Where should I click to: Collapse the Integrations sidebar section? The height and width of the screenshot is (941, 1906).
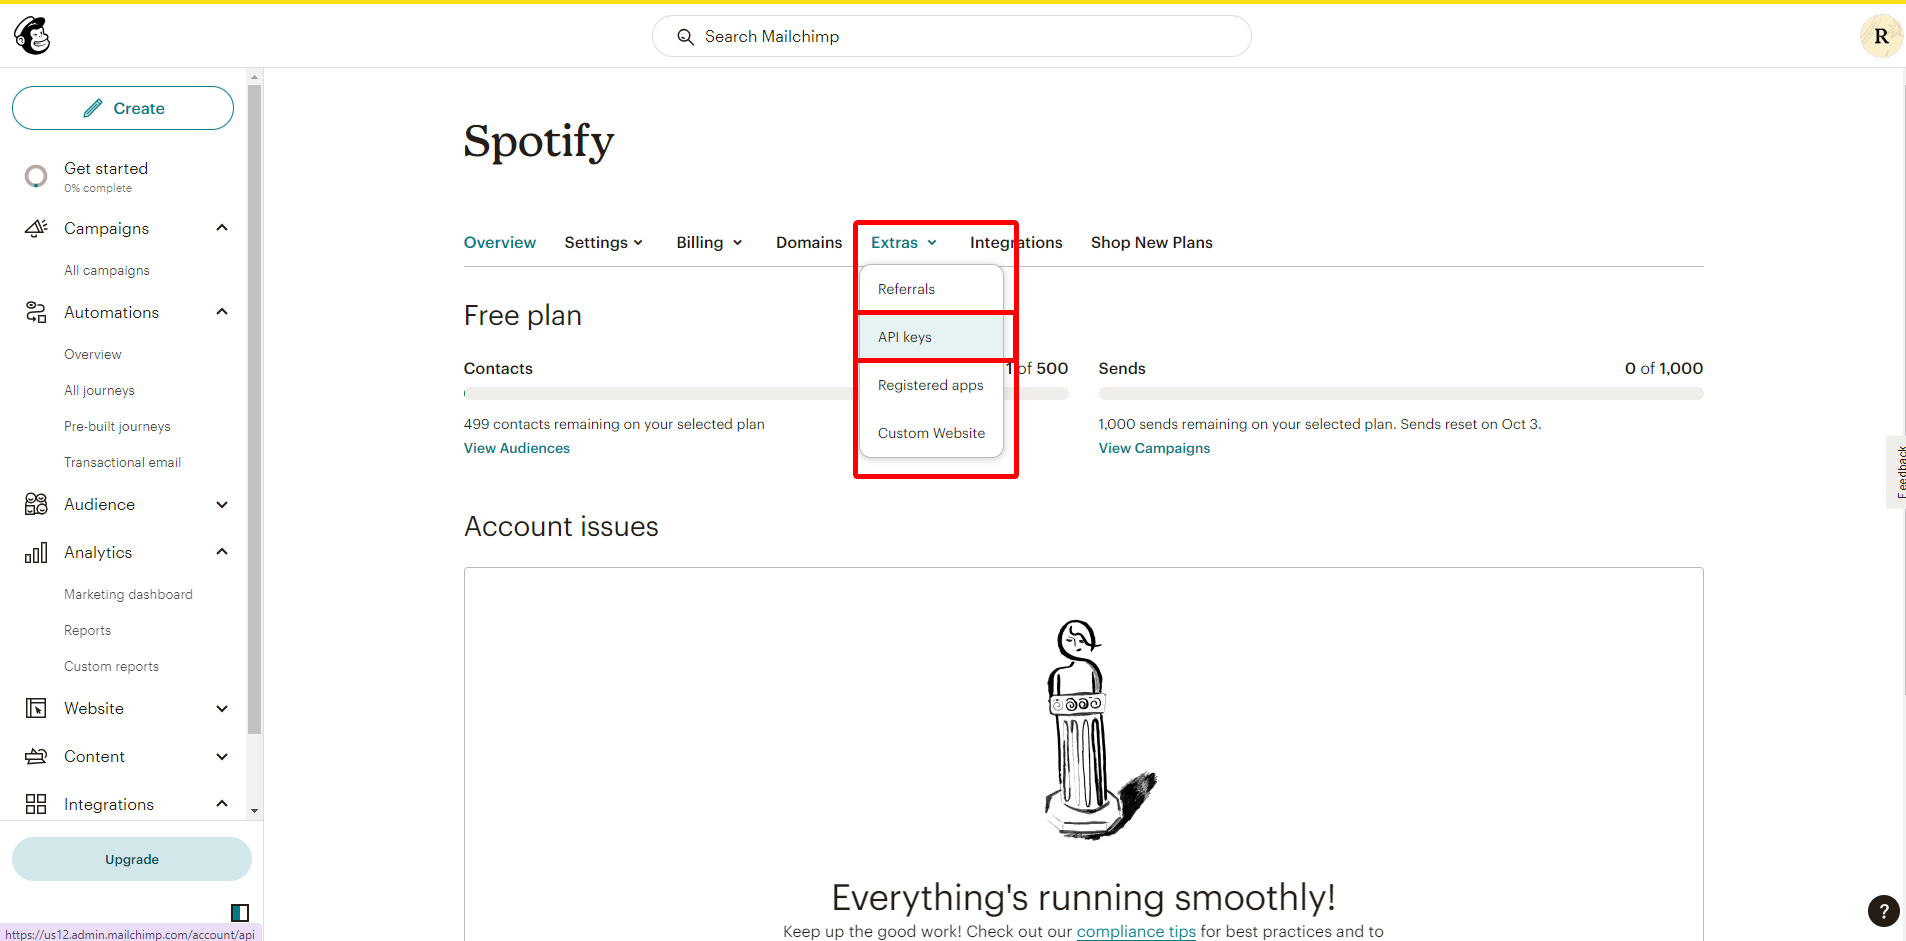tap(222, 804)
